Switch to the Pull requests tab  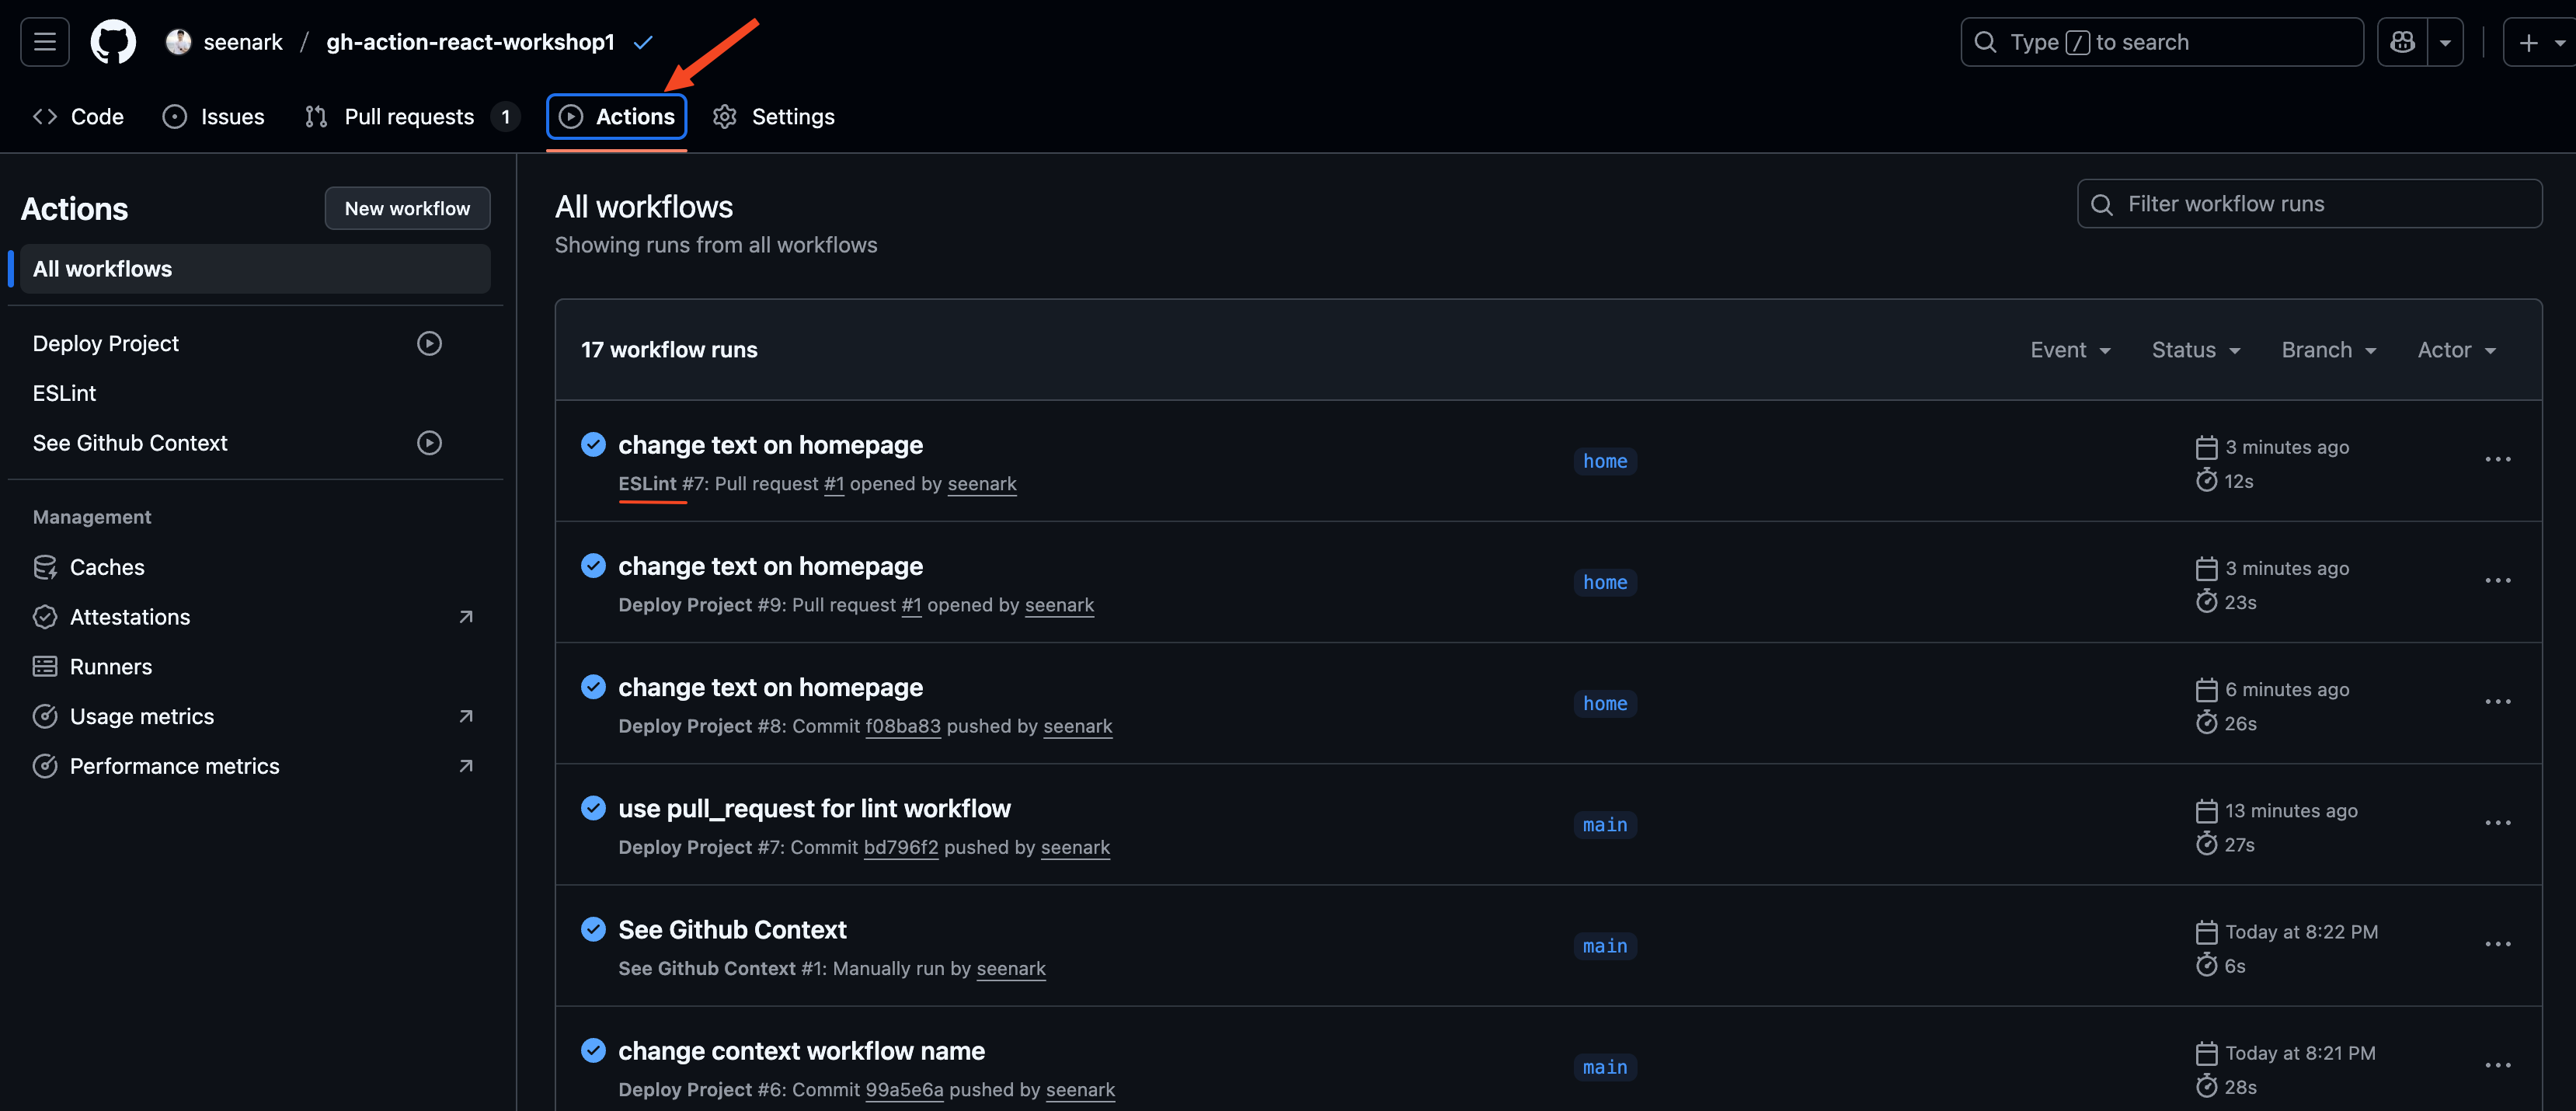408,117
